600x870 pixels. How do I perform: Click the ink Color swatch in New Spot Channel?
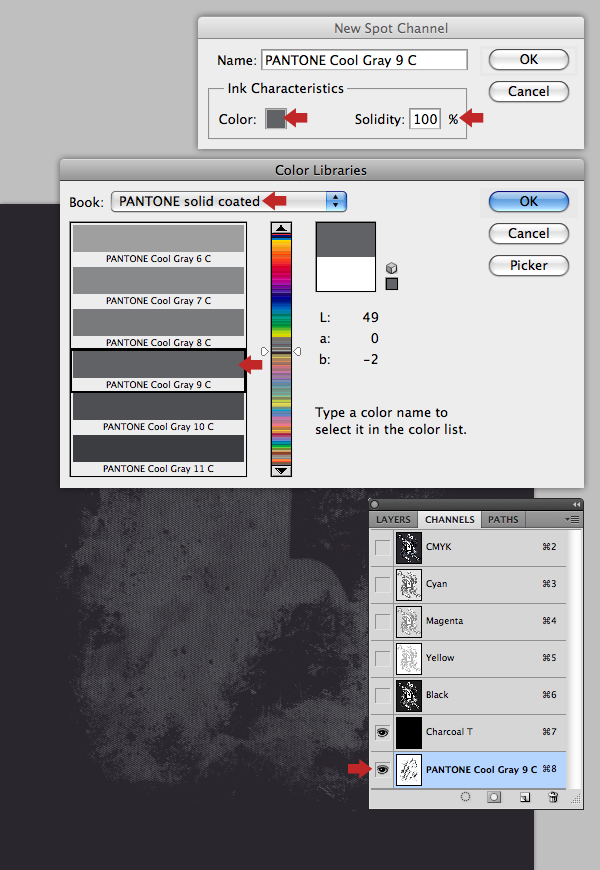coord(276,119)
